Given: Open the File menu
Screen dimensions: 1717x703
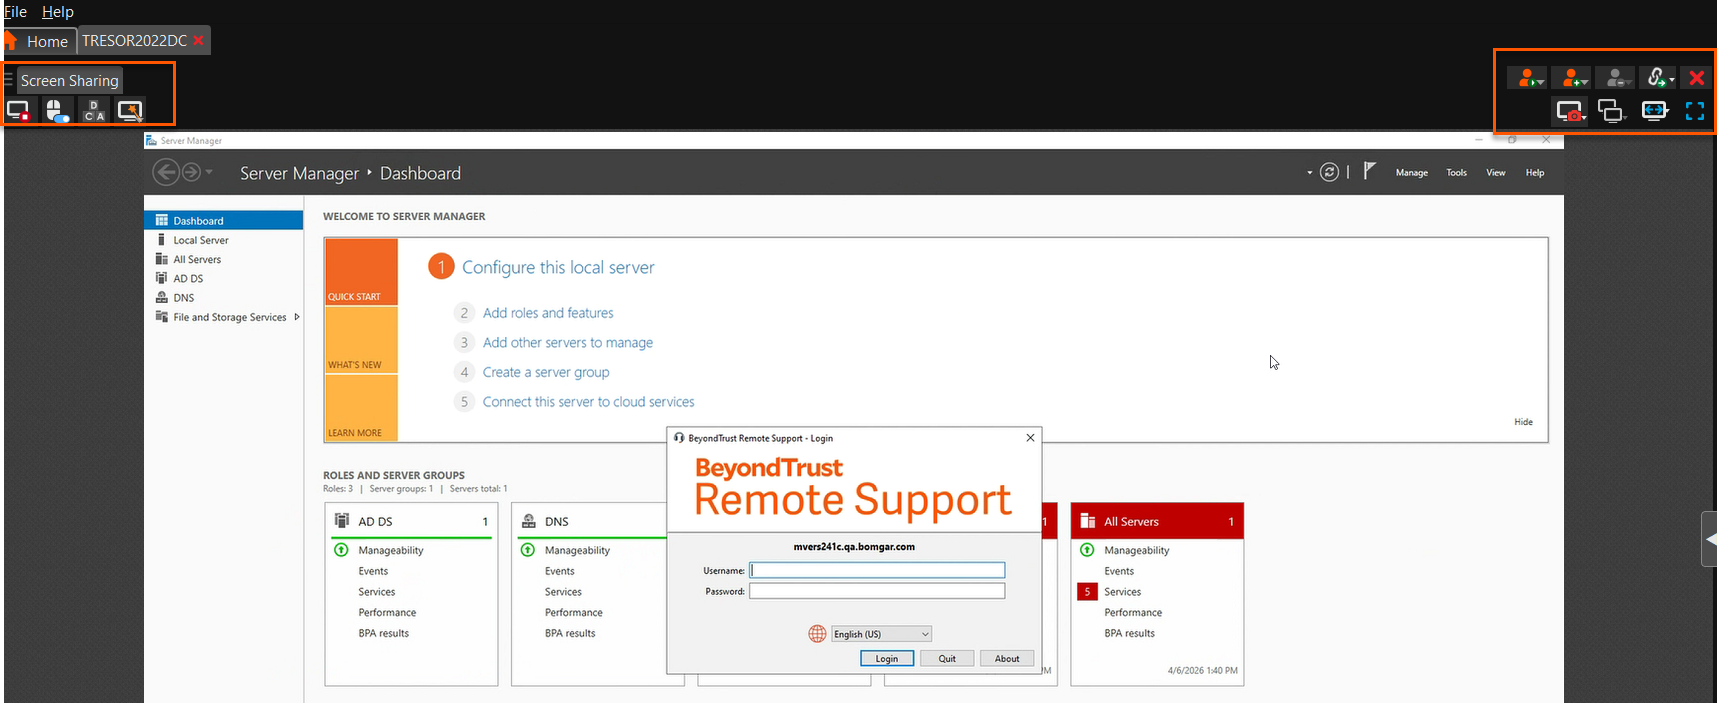Looking at the screenshot, I should [15, 12].
